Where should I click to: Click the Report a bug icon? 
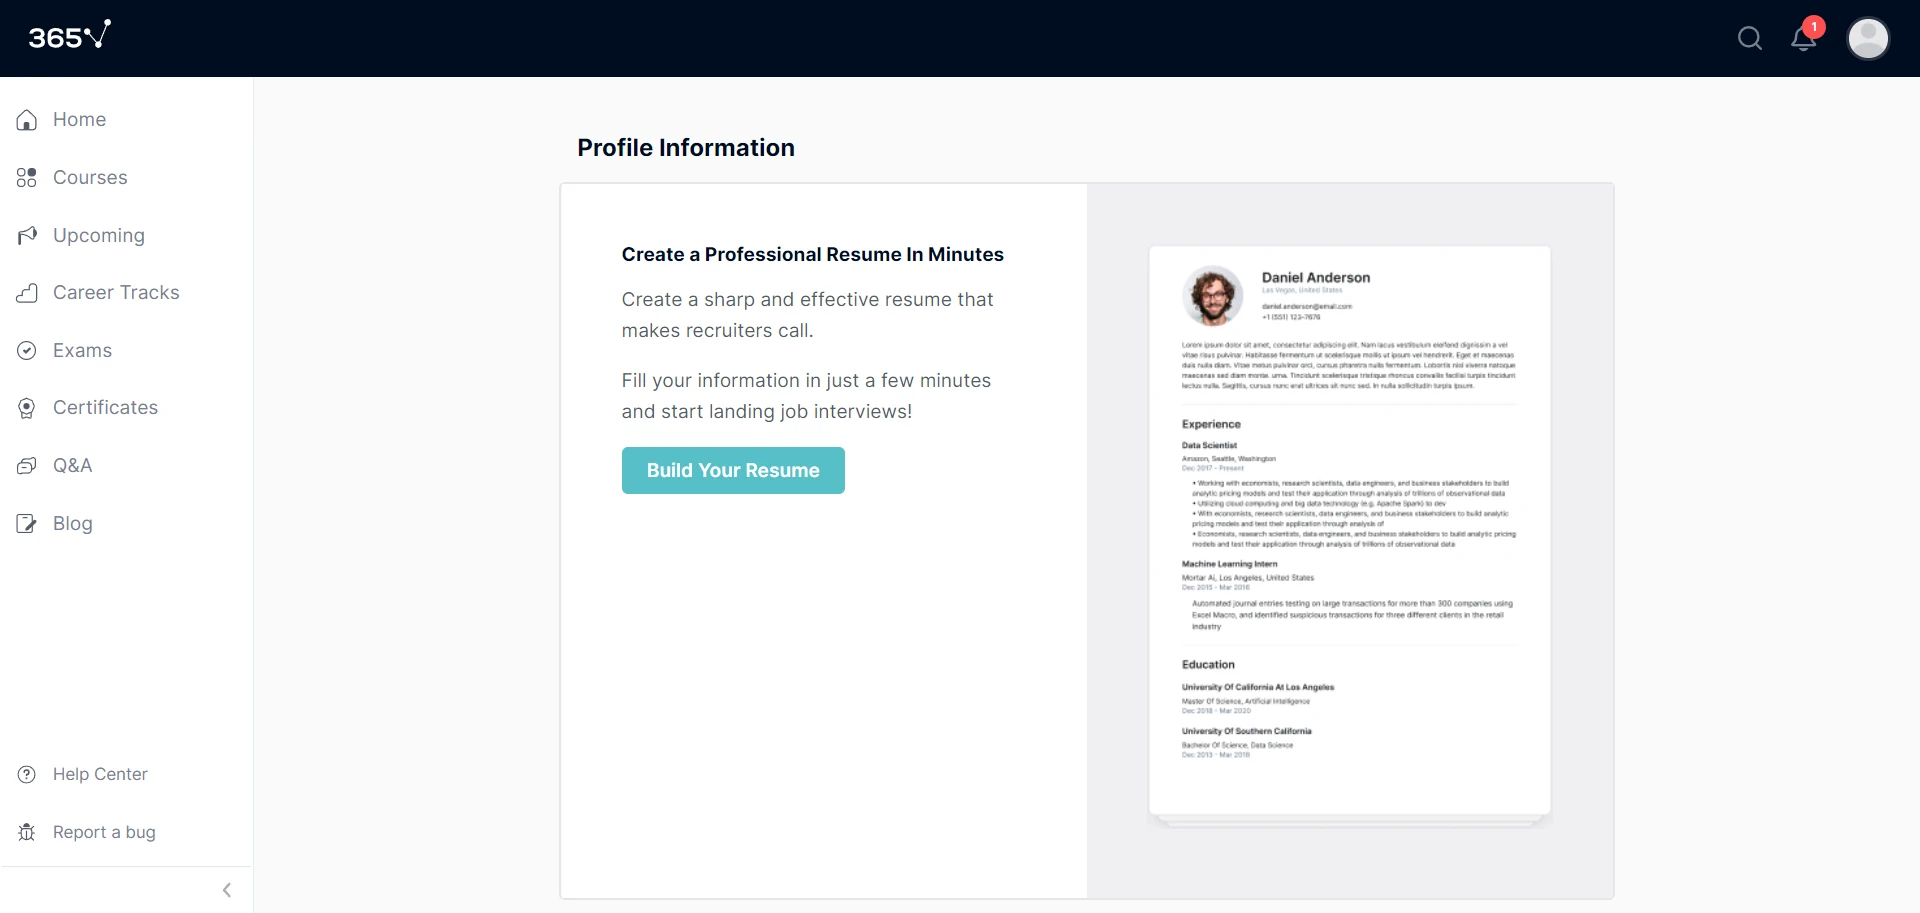pyautogui.click(x=27, y=832)
